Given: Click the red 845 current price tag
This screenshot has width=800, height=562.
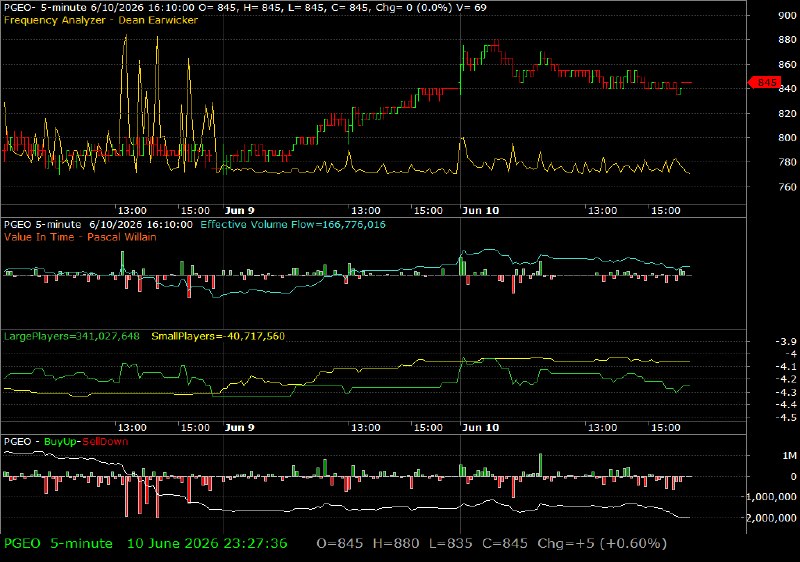Looking at the screenshot, I should point(763,82).
